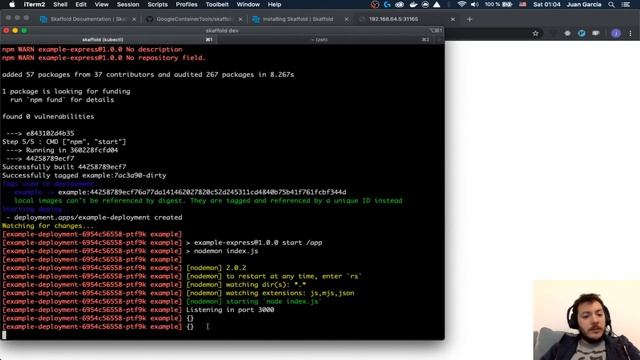Open the Edit menu
Screen dimensions: 640x360
click(x=81, y=4)
